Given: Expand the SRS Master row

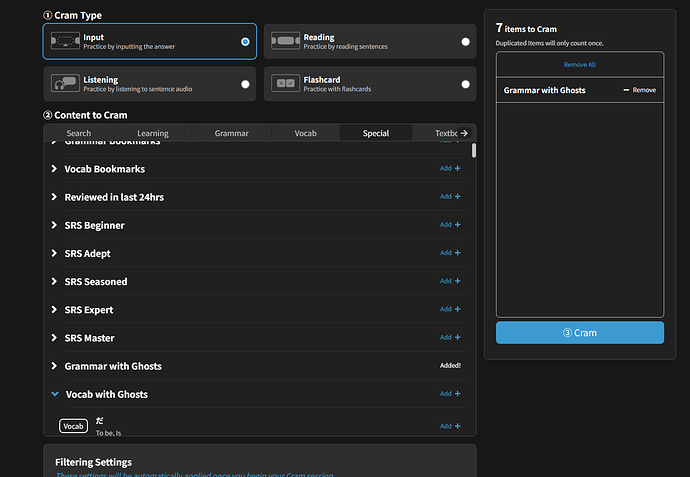Looking at the screenshot, I should (54, 338).
